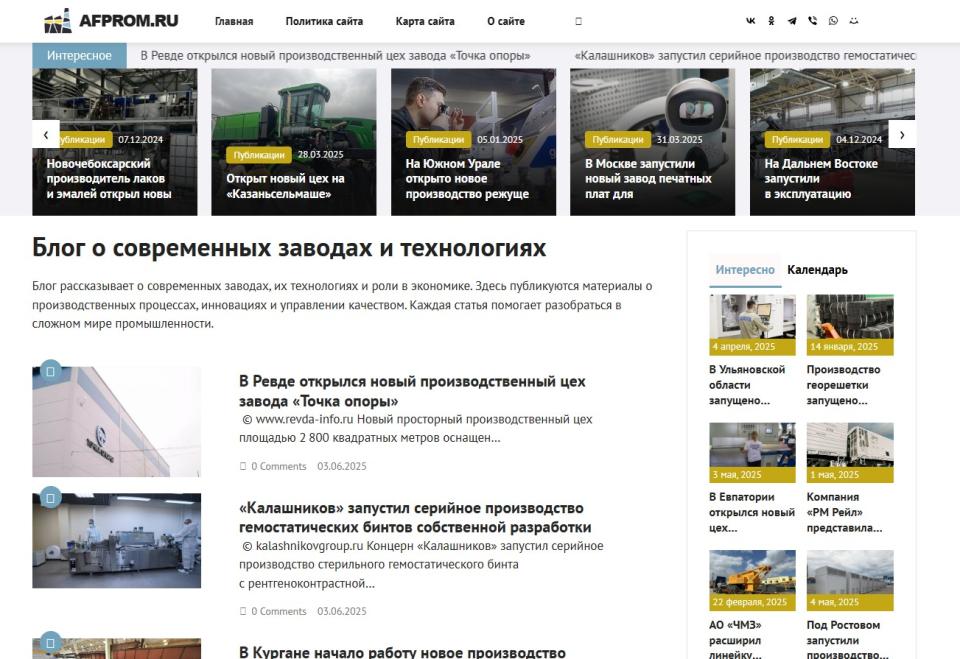Go back a slide using the left arrow

(46, 132)
